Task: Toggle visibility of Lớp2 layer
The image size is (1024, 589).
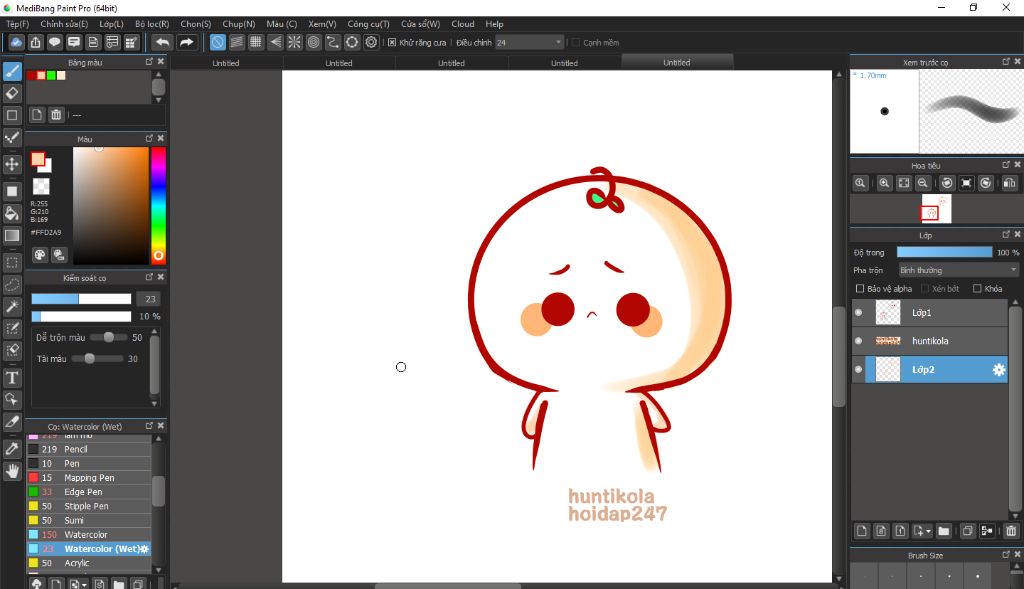Action: tap(858, 370)
